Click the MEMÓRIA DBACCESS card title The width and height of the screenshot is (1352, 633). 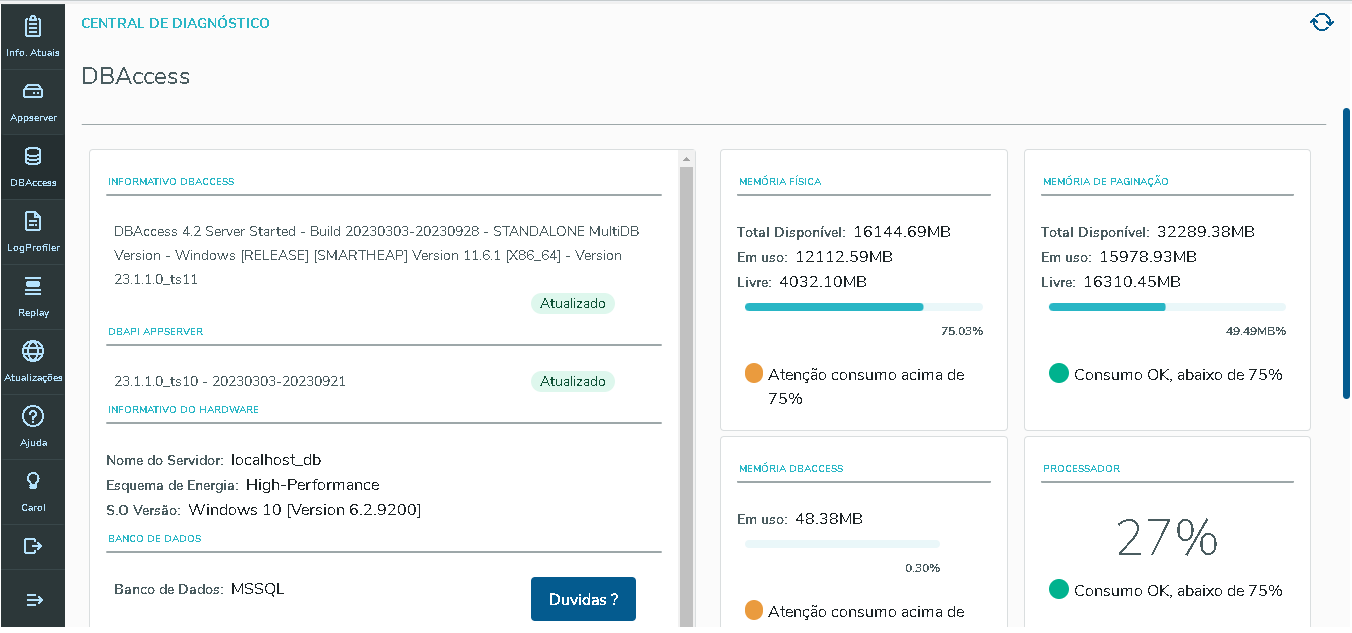click(x=791, y=468)
